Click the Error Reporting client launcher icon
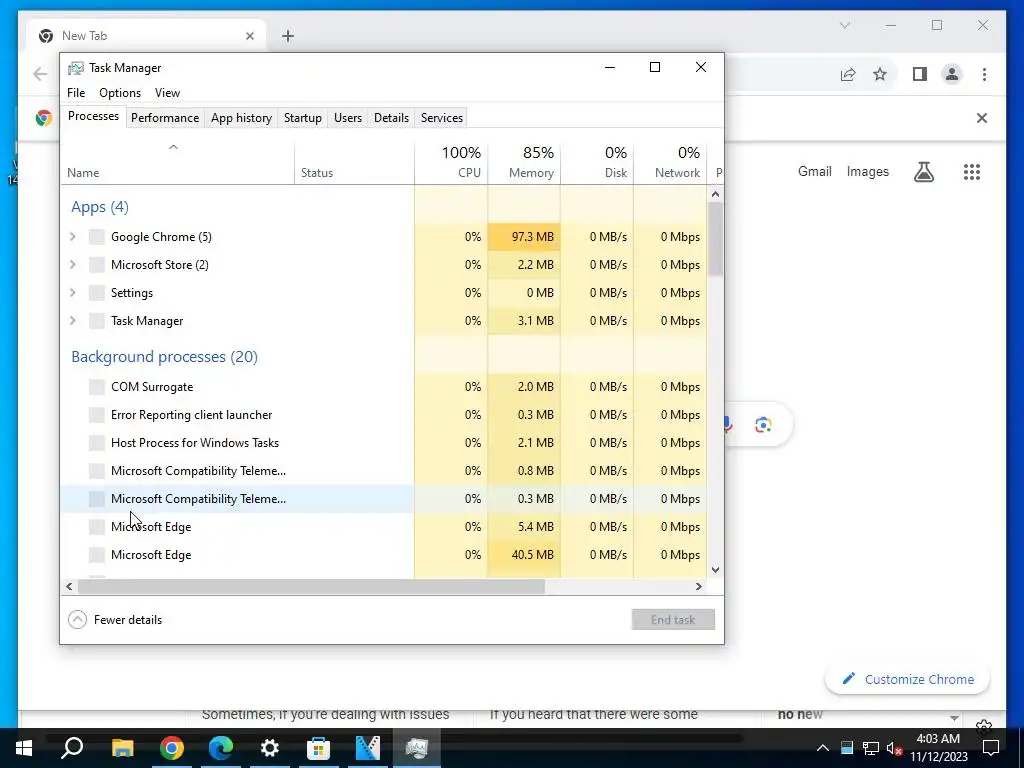The width and height of the screenshot is (1024, 768). (97, 415)
